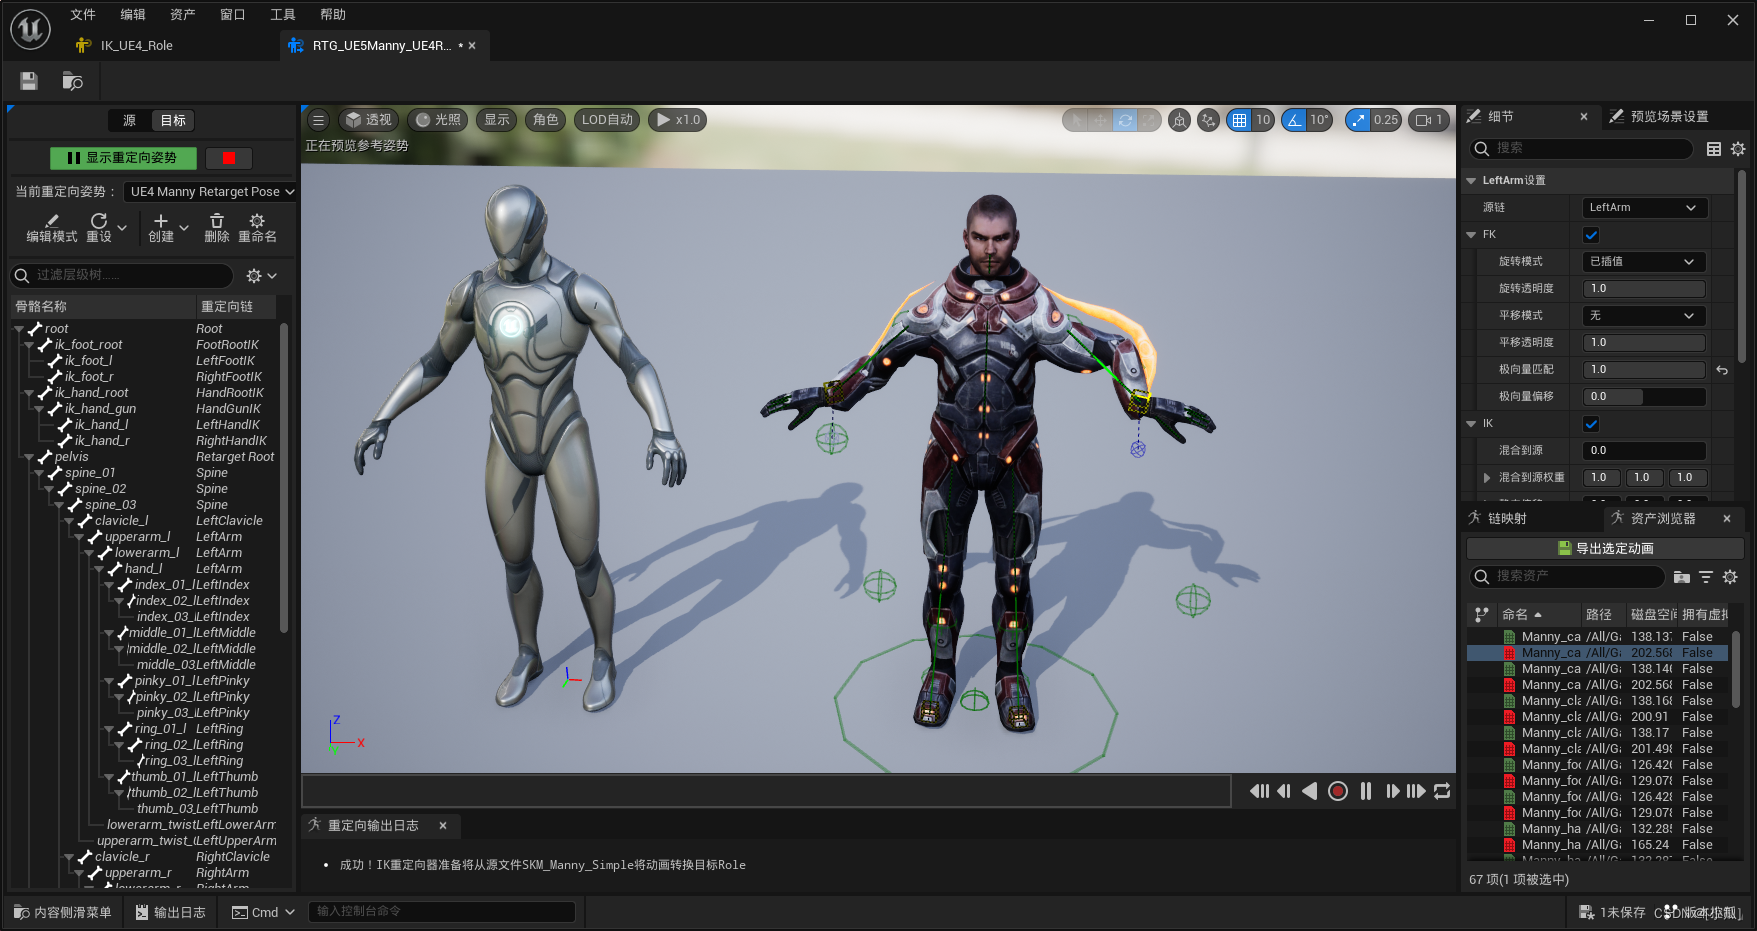Adjust the pole vector offset slider
The height and width of the screenshot is (931, 1757).
point(1644,397)
